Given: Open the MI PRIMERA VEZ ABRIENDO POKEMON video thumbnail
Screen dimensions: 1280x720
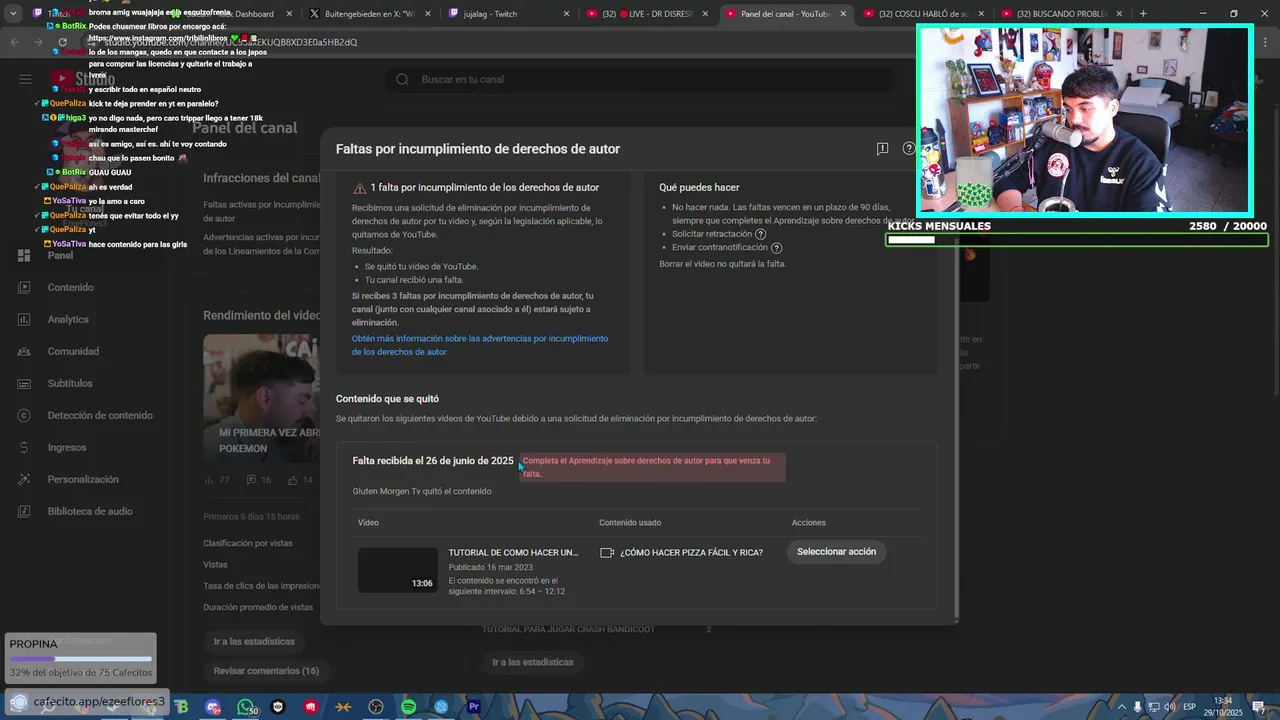Looking at the screenshot, I should tap(262, 398).
